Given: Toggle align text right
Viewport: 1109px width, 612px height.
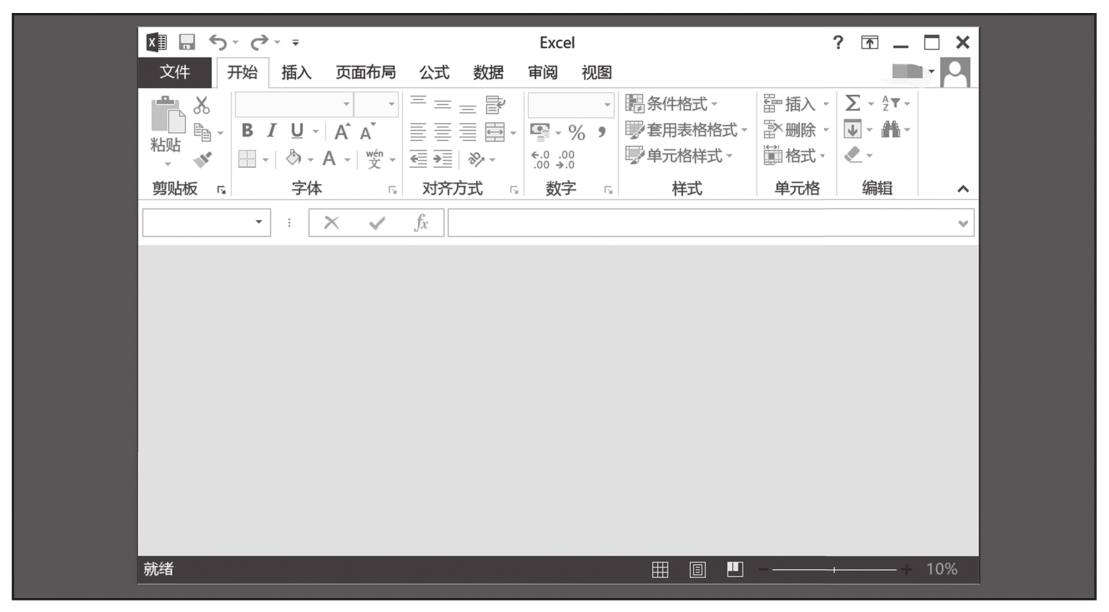Looking at the screenshot, I should point(468,132).
